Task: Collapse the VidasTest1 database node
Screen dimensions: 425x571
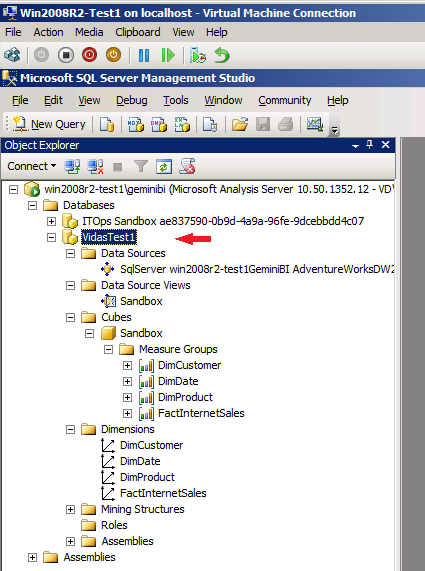Action: pos(51,237)
